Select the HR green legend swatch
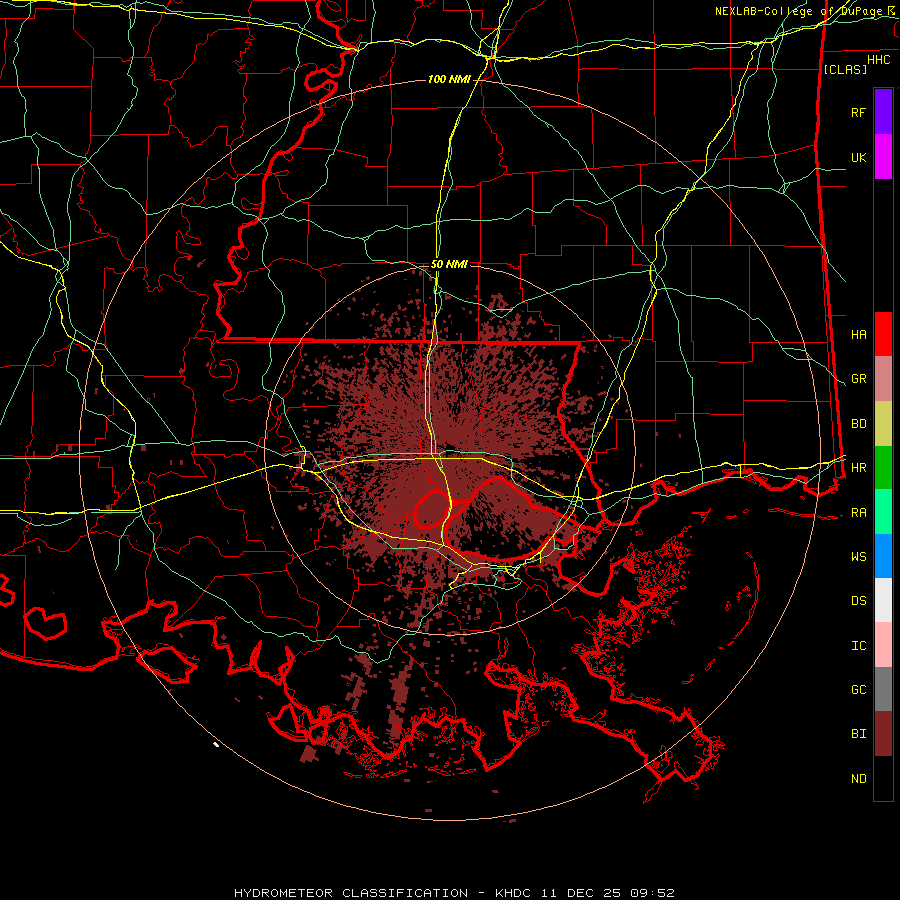The image size is (900, 900). click(883, 467)
